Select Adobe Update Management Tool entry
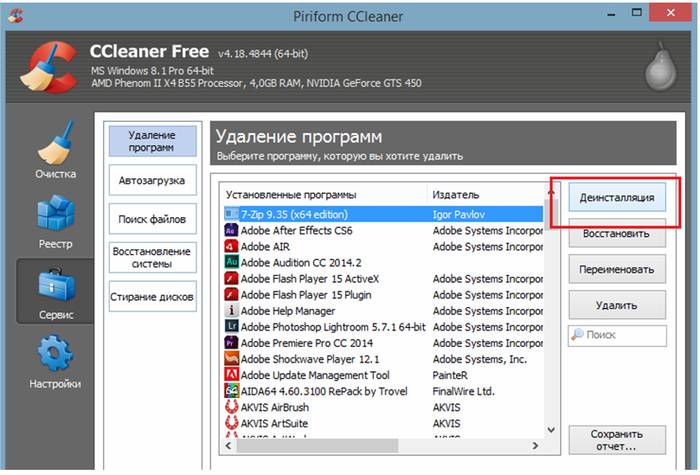The width and height of the screenshot is (700, 475). pos(383,375)
